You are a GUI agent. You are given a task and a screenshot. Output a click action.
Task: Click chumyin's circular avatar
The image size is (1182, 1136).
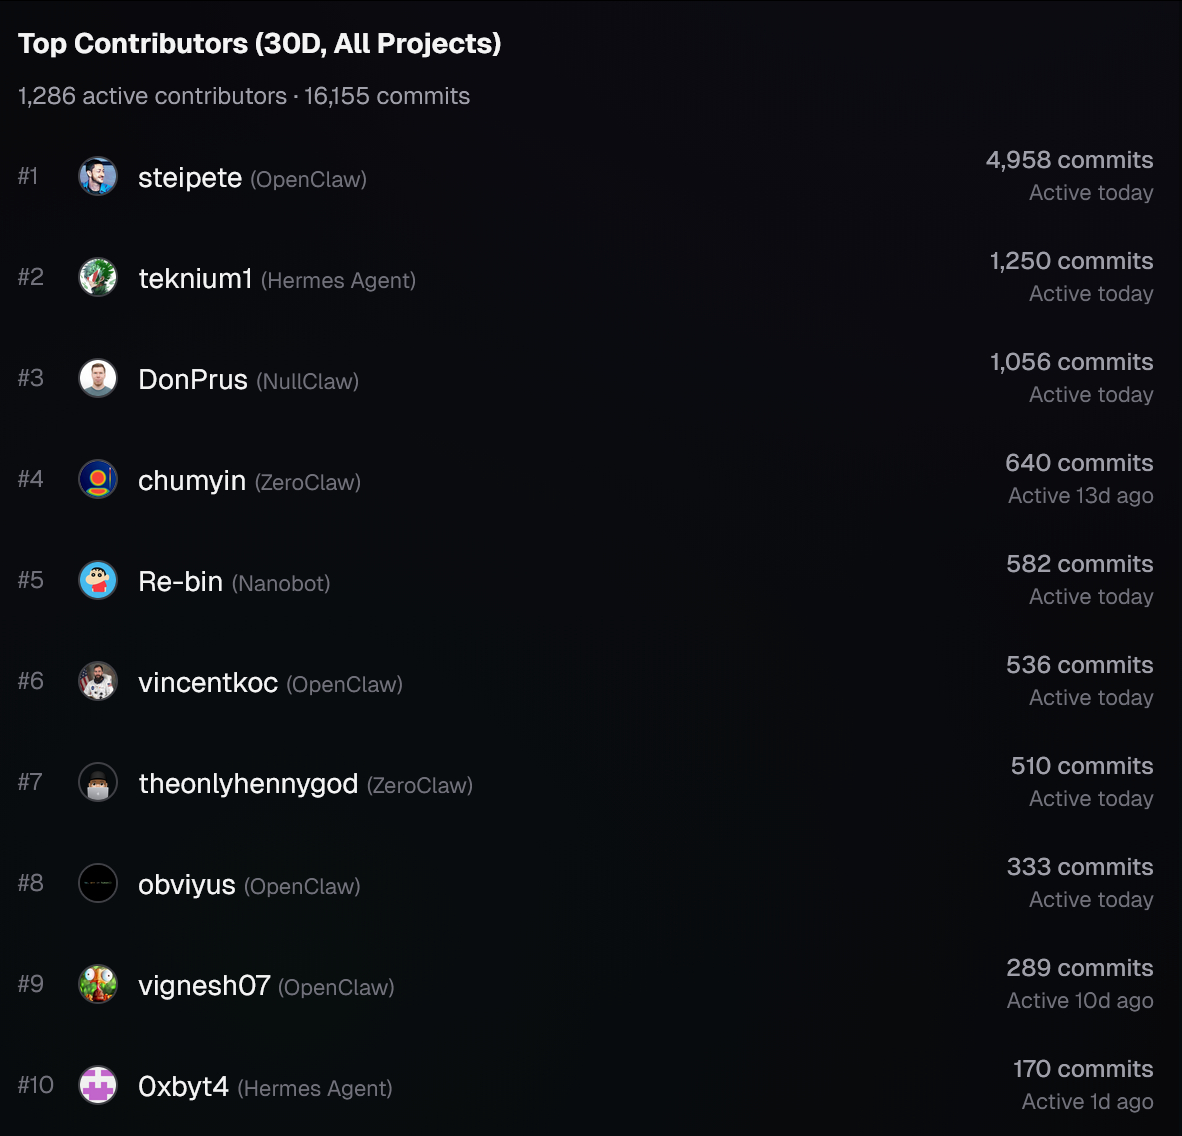(98, 480)
